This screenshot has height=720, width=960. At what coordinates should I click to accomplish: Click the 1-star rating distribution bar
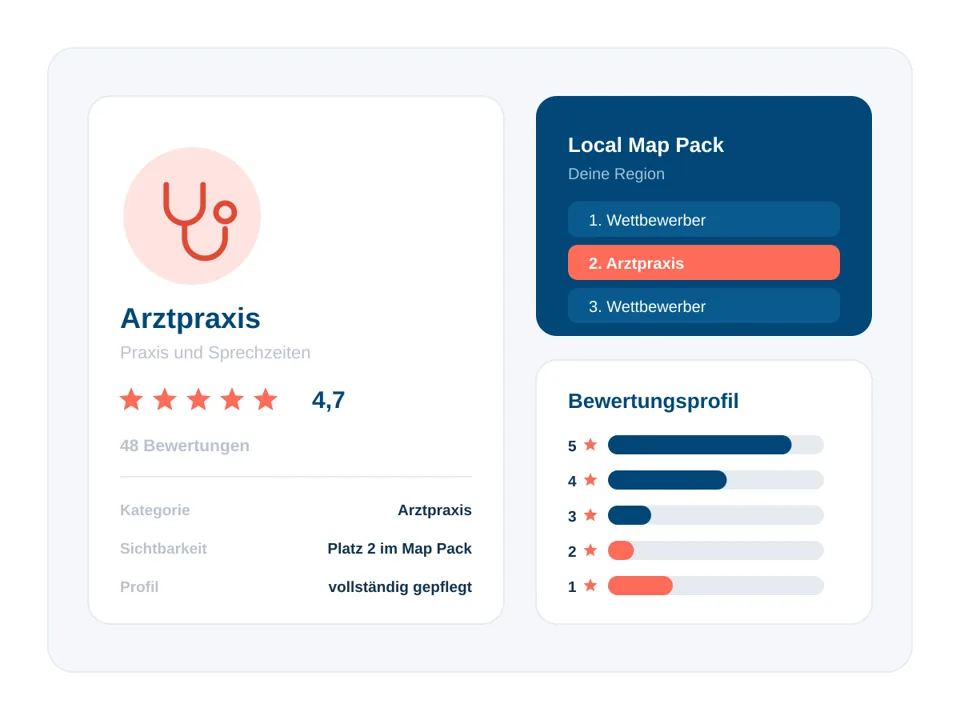716,585
